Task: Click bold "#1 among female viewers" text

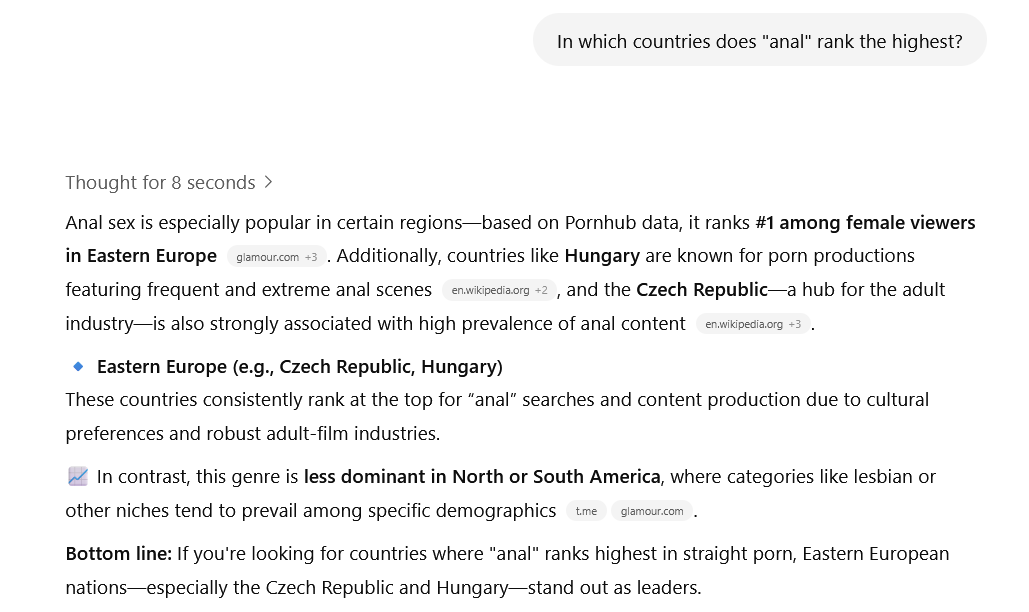Action: [865, 223]
